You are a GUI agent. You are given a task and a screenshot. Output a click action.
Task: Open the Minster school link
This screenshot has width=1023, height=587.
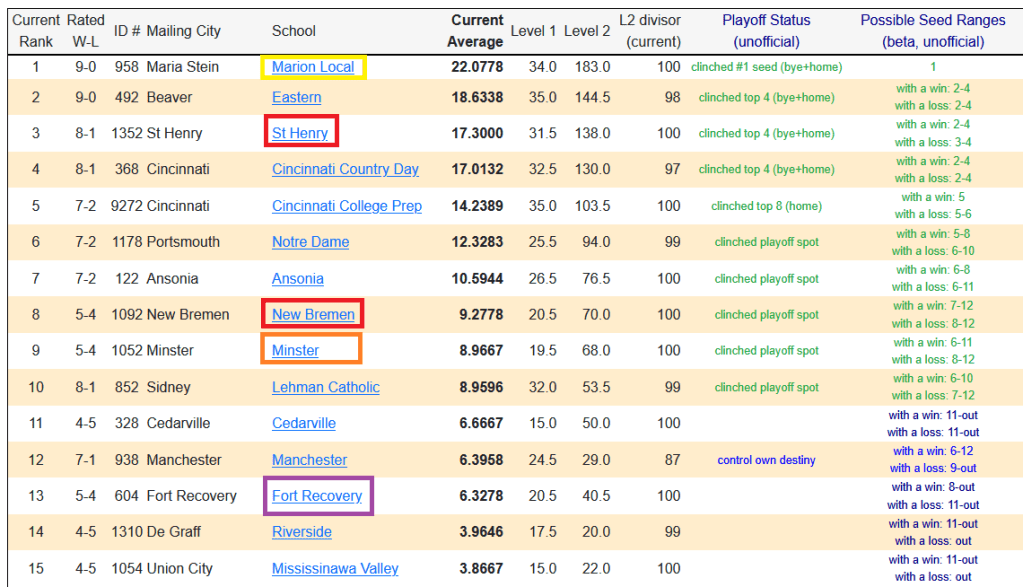click(295, 351)
